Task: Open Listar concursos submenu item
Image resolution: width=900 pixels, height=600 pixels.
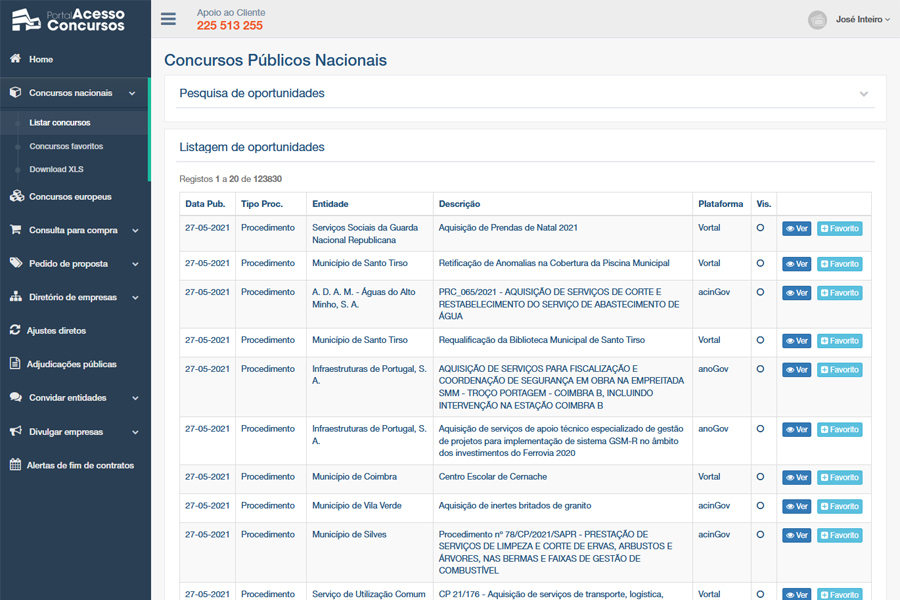Action: tap(60, 122)
